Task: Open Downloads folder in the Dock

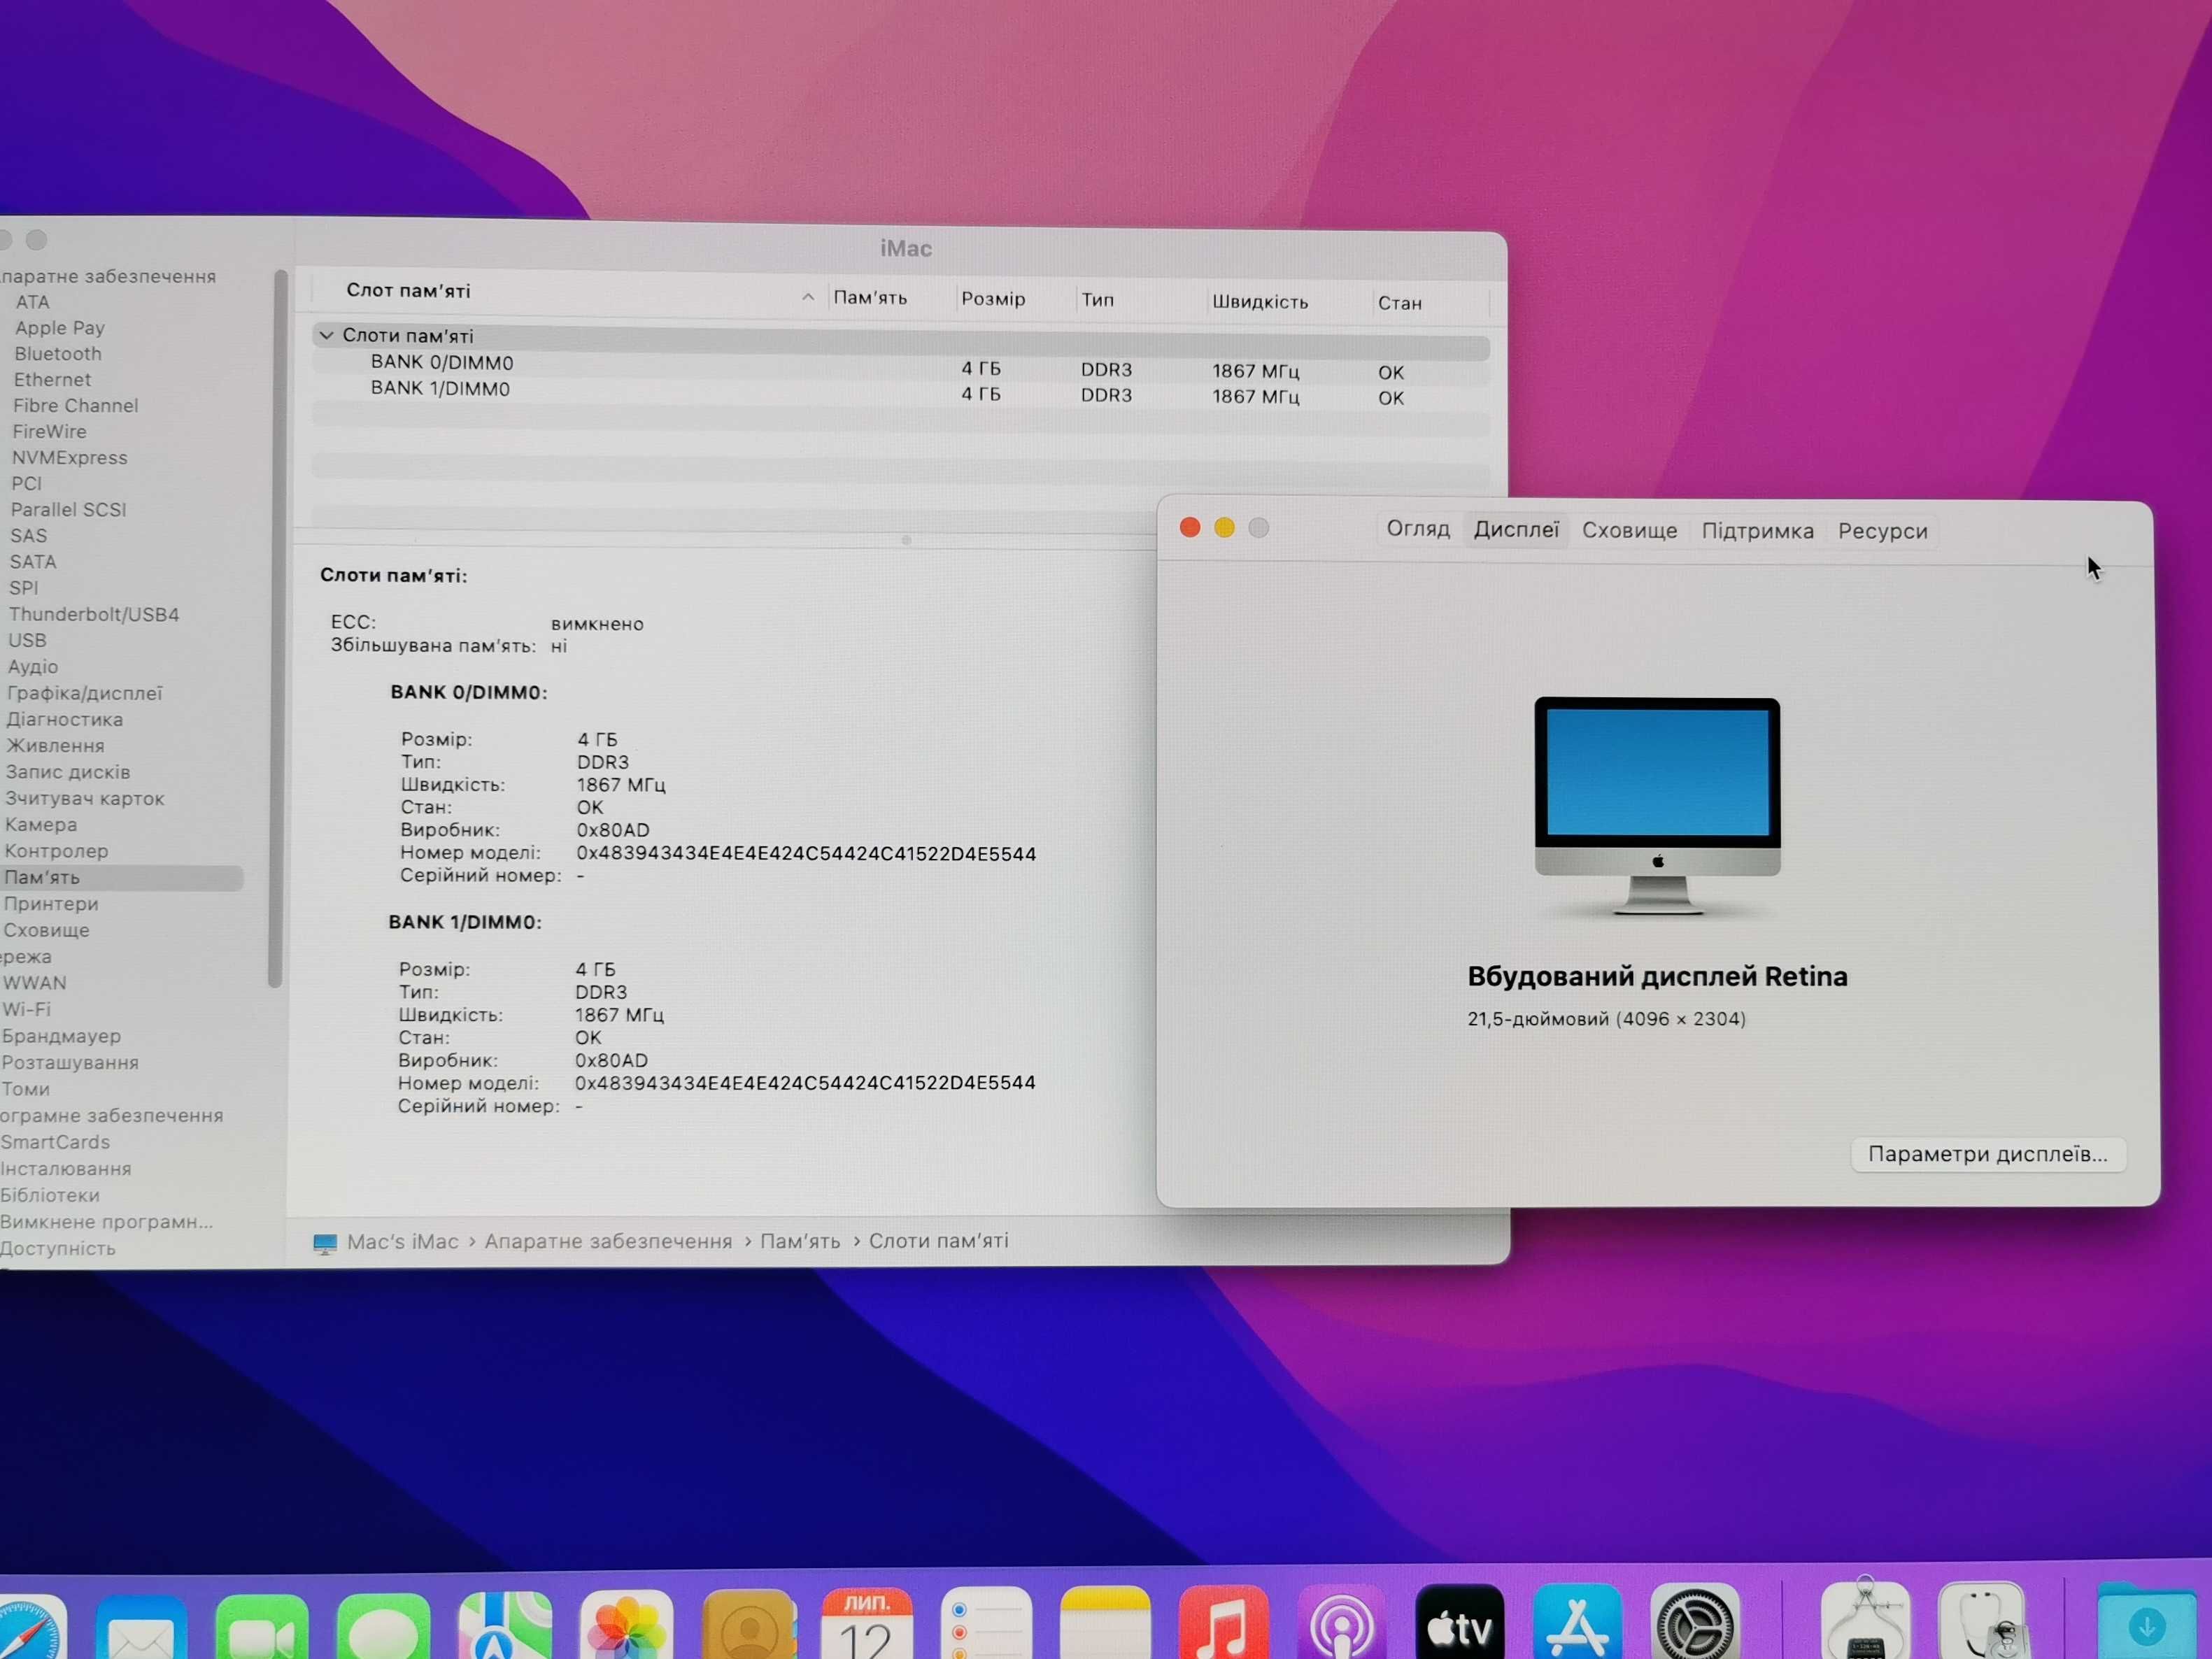Action: point(2146,1621)
